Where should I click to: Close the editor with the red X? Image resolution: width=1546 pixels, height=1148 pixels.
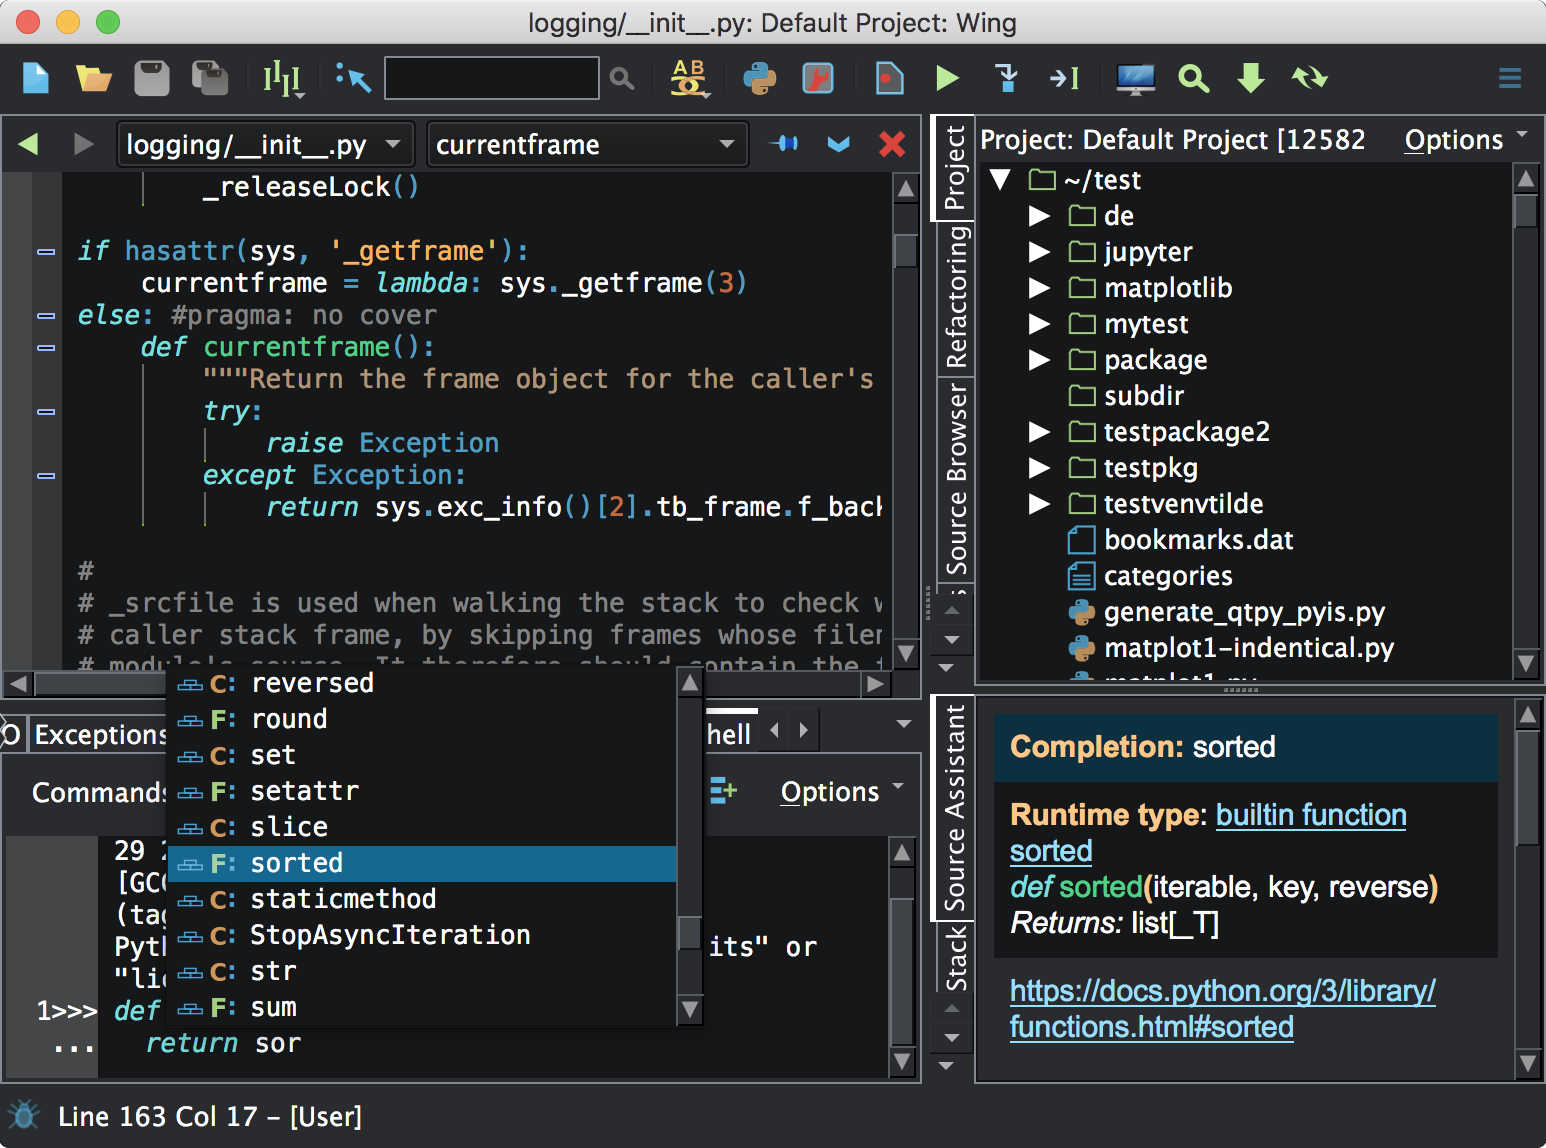click(x=891, y=144)
